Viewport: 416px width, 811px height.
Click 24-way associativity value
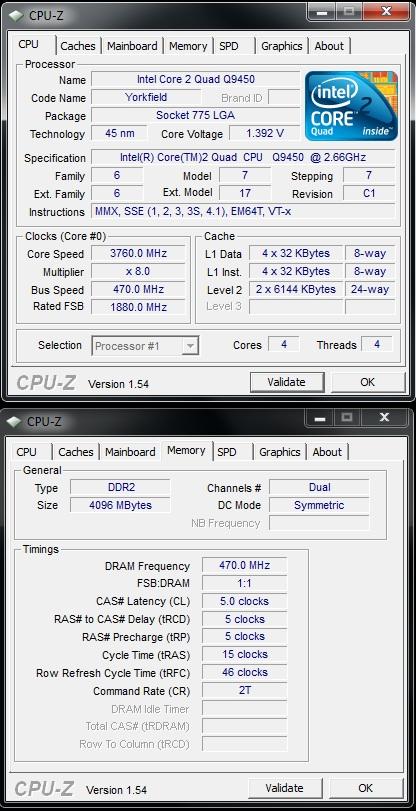(x=370, y=289)
